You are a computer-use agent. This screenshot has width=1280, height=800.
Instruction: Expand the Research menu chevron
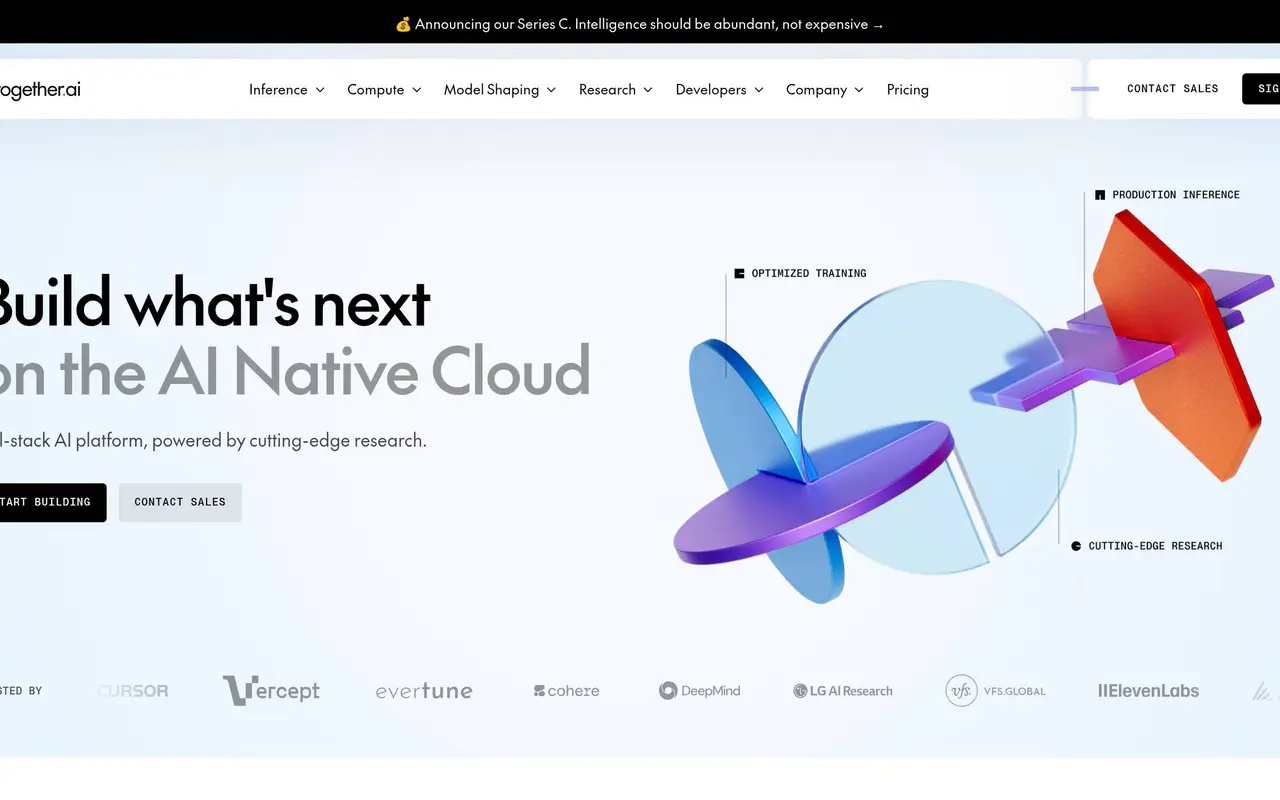coord(648,90)
